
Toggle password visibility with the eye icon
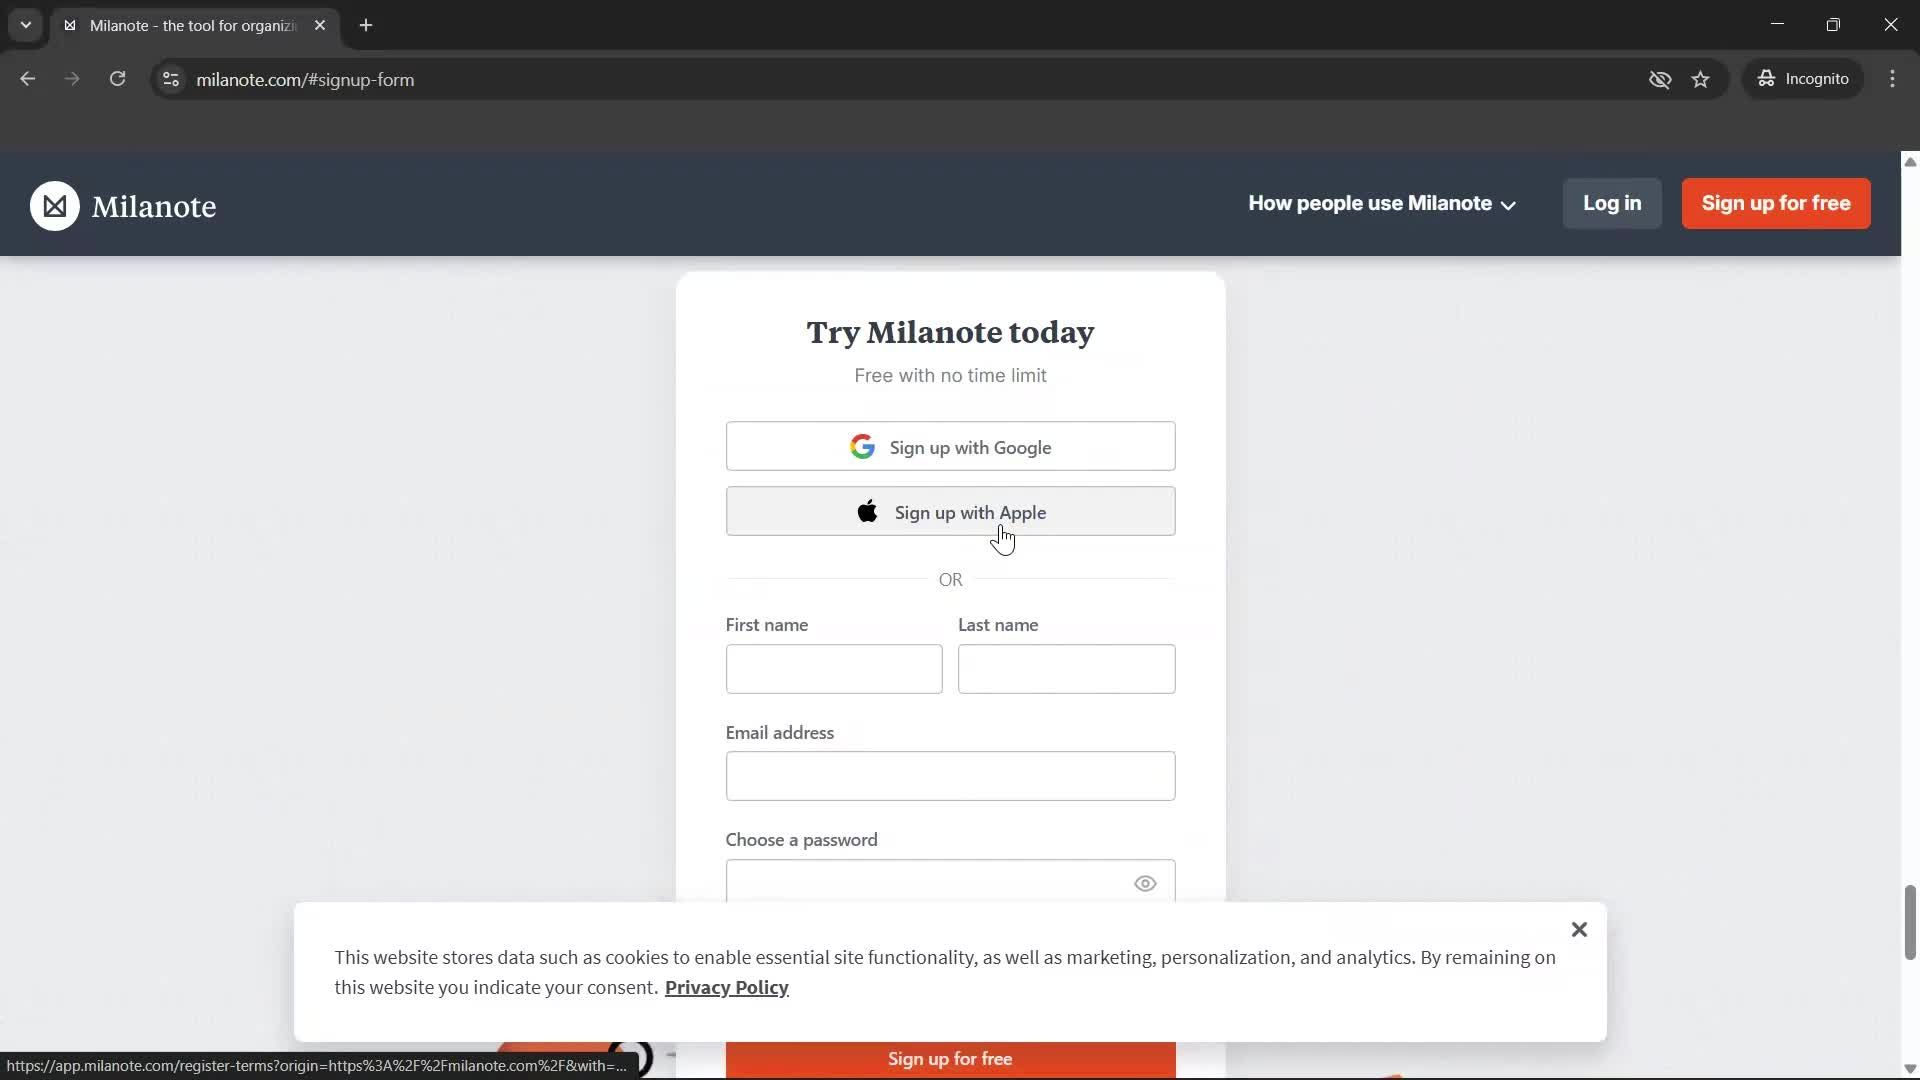coord(1145,883)
